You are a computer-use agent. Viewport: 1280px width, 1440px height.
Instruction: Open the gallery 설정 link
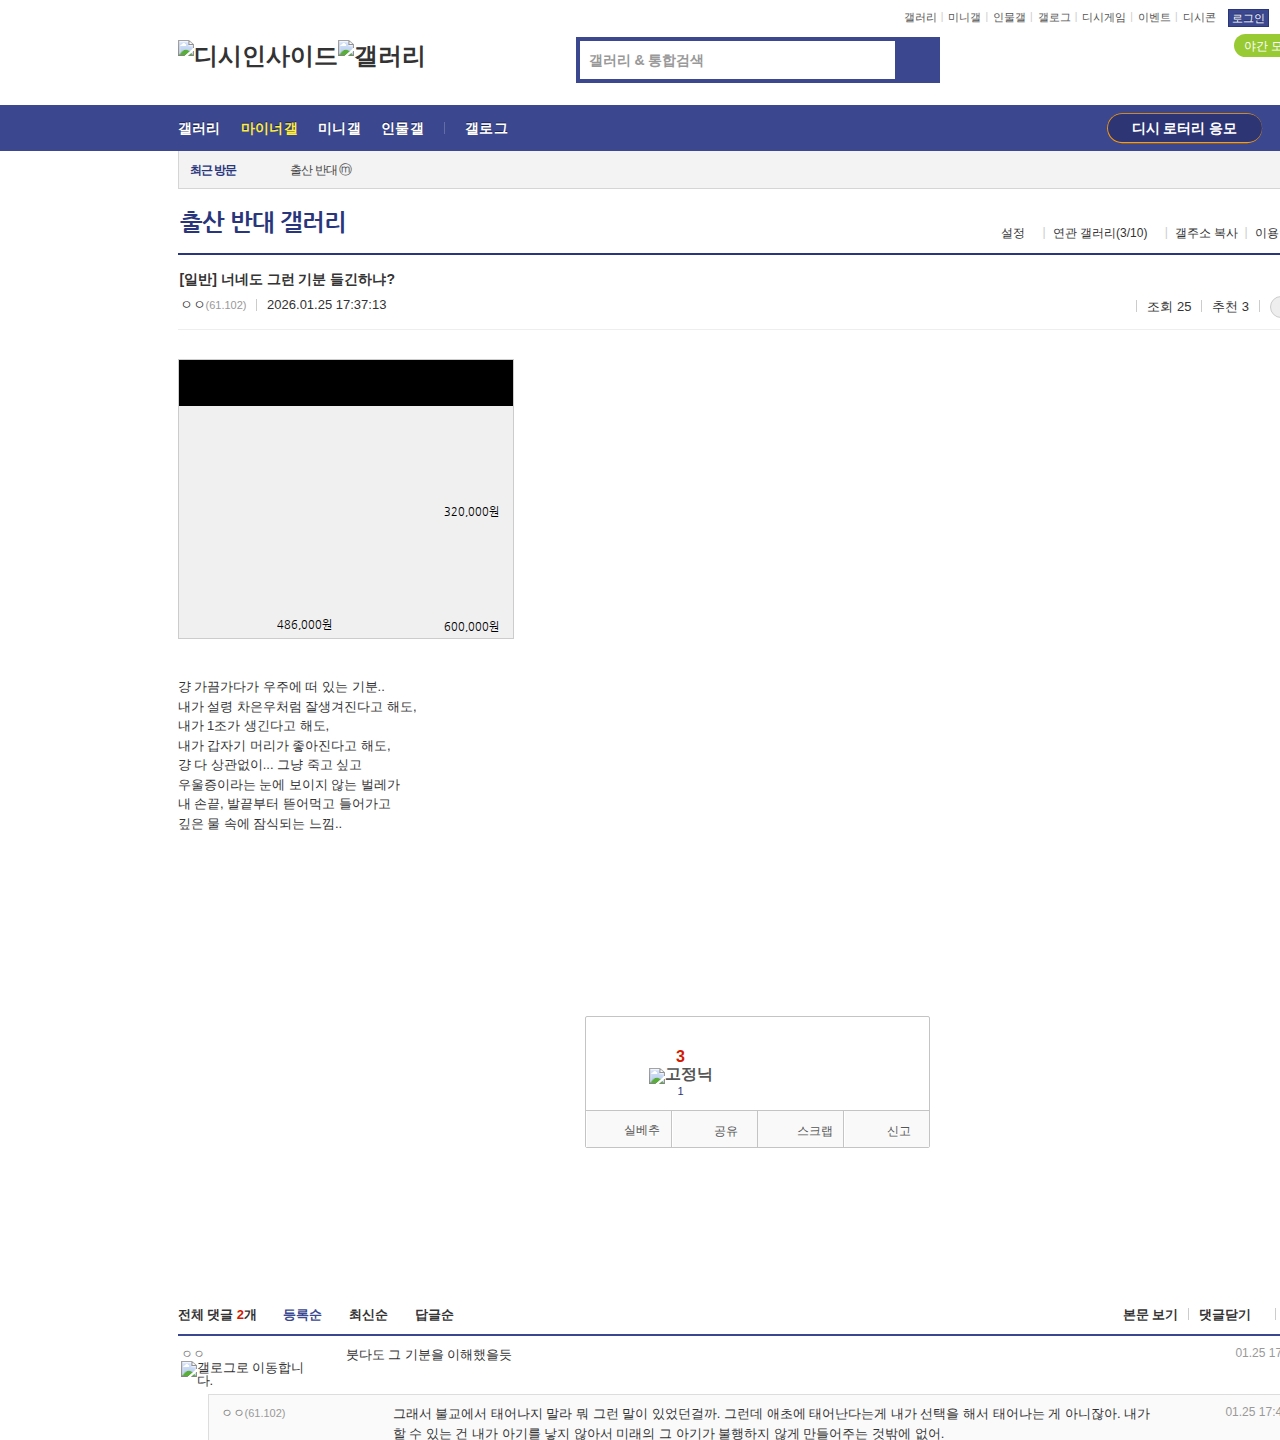click(x=1013, y=233)
